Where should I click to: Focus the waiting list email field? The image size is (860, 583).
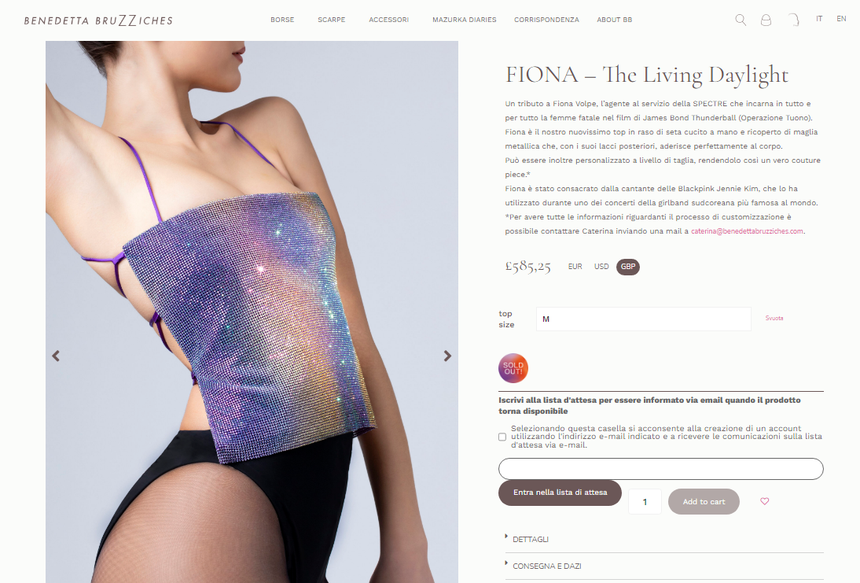[661, 469]
